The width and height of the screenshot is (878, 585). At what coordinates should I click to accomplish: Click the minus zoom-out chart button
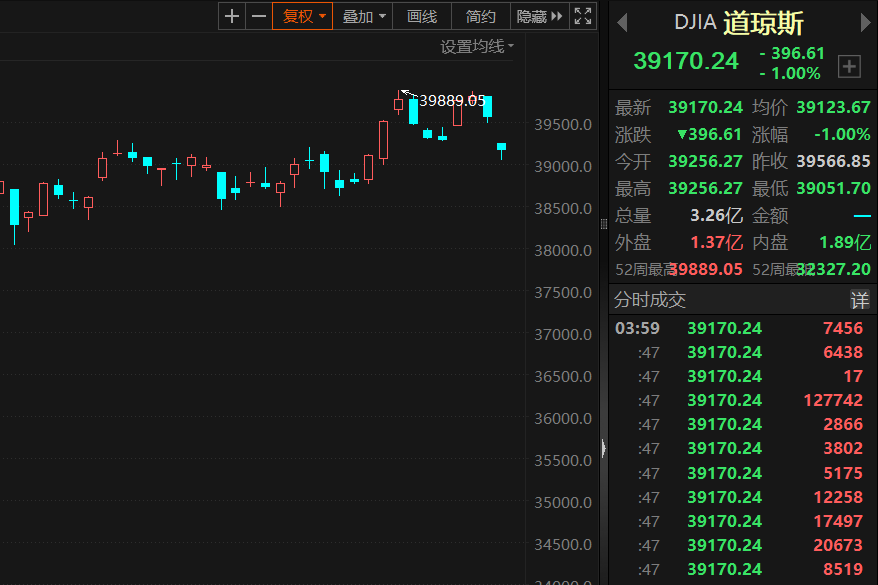pos(259,16)
